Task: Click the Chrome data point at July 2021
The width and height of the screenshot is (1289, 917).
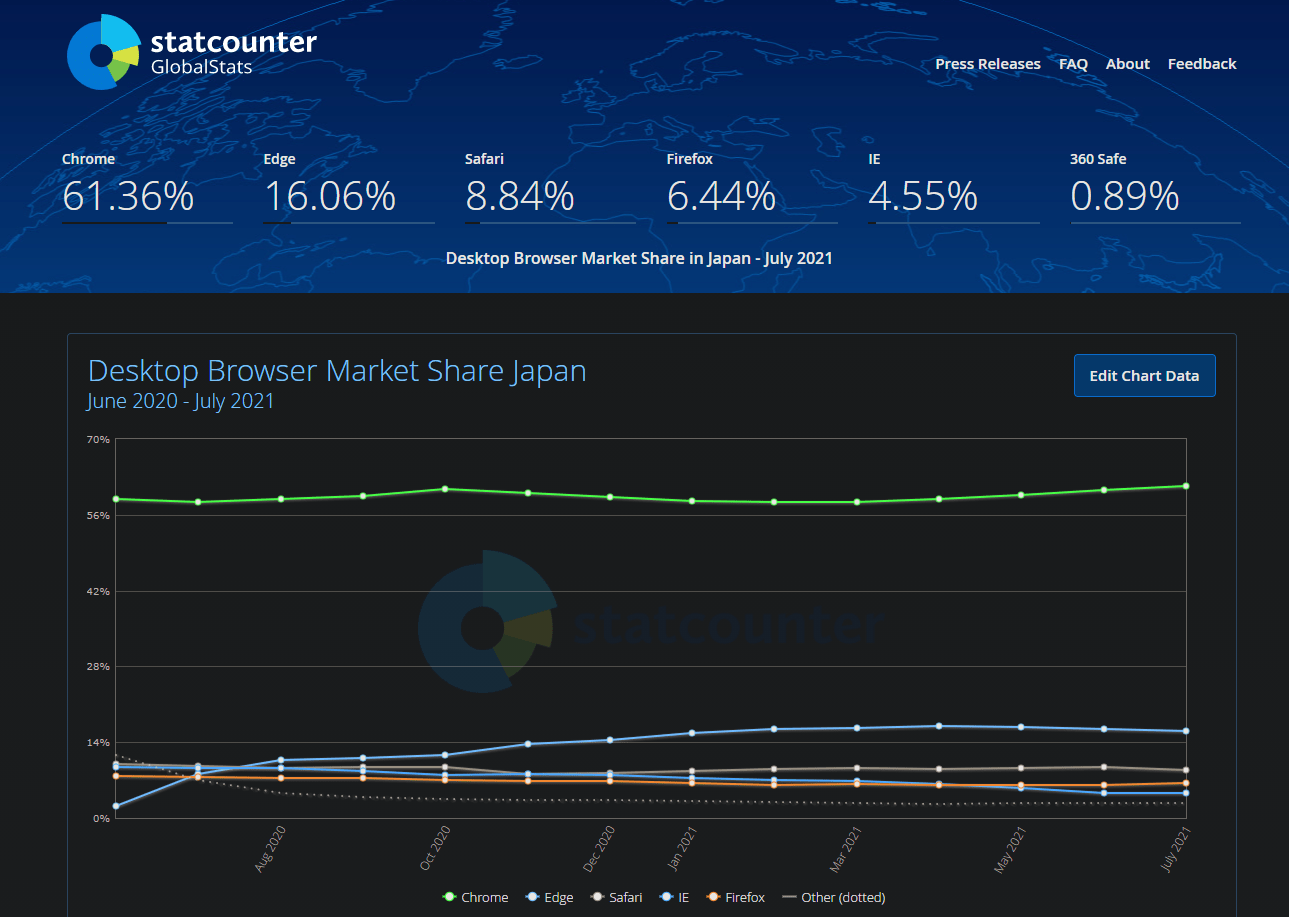Action: [1186, 486]
